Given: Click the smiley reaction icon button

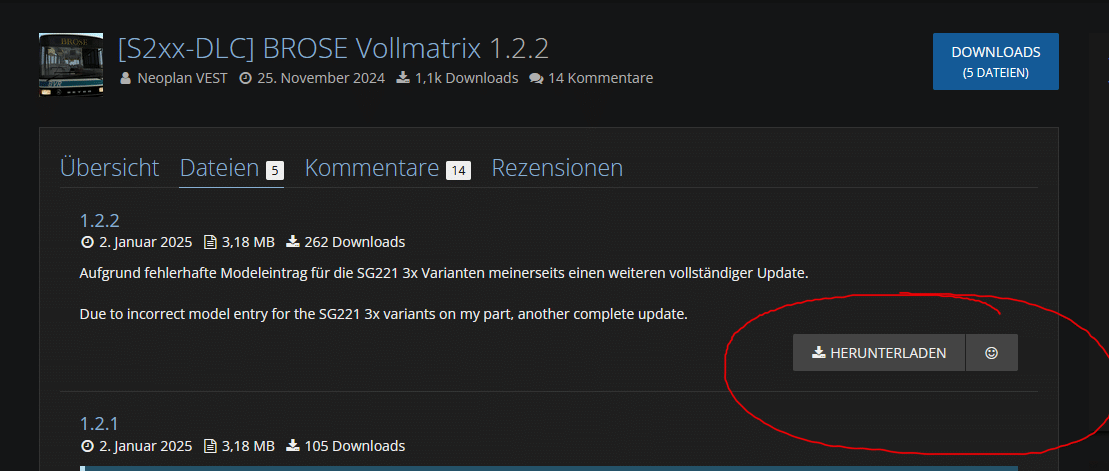Looking at the screenshot, I should pos(992,353).
